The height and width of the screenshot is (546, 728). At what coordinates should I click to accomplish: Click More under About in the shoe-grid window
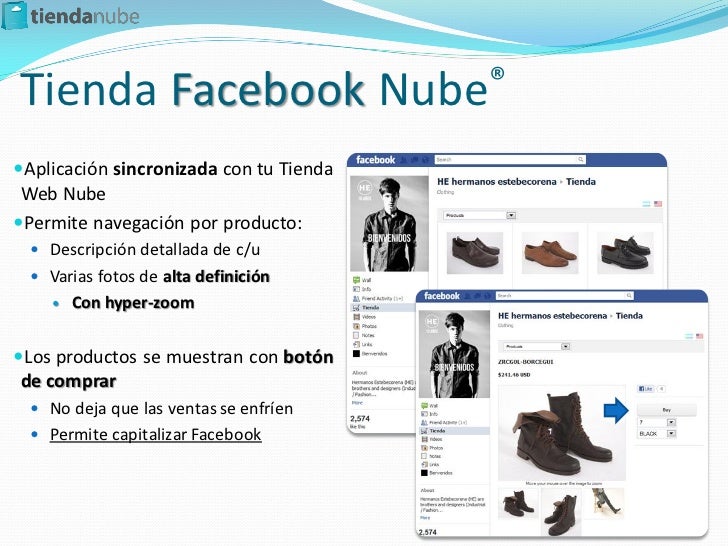[x=357, y=403]
